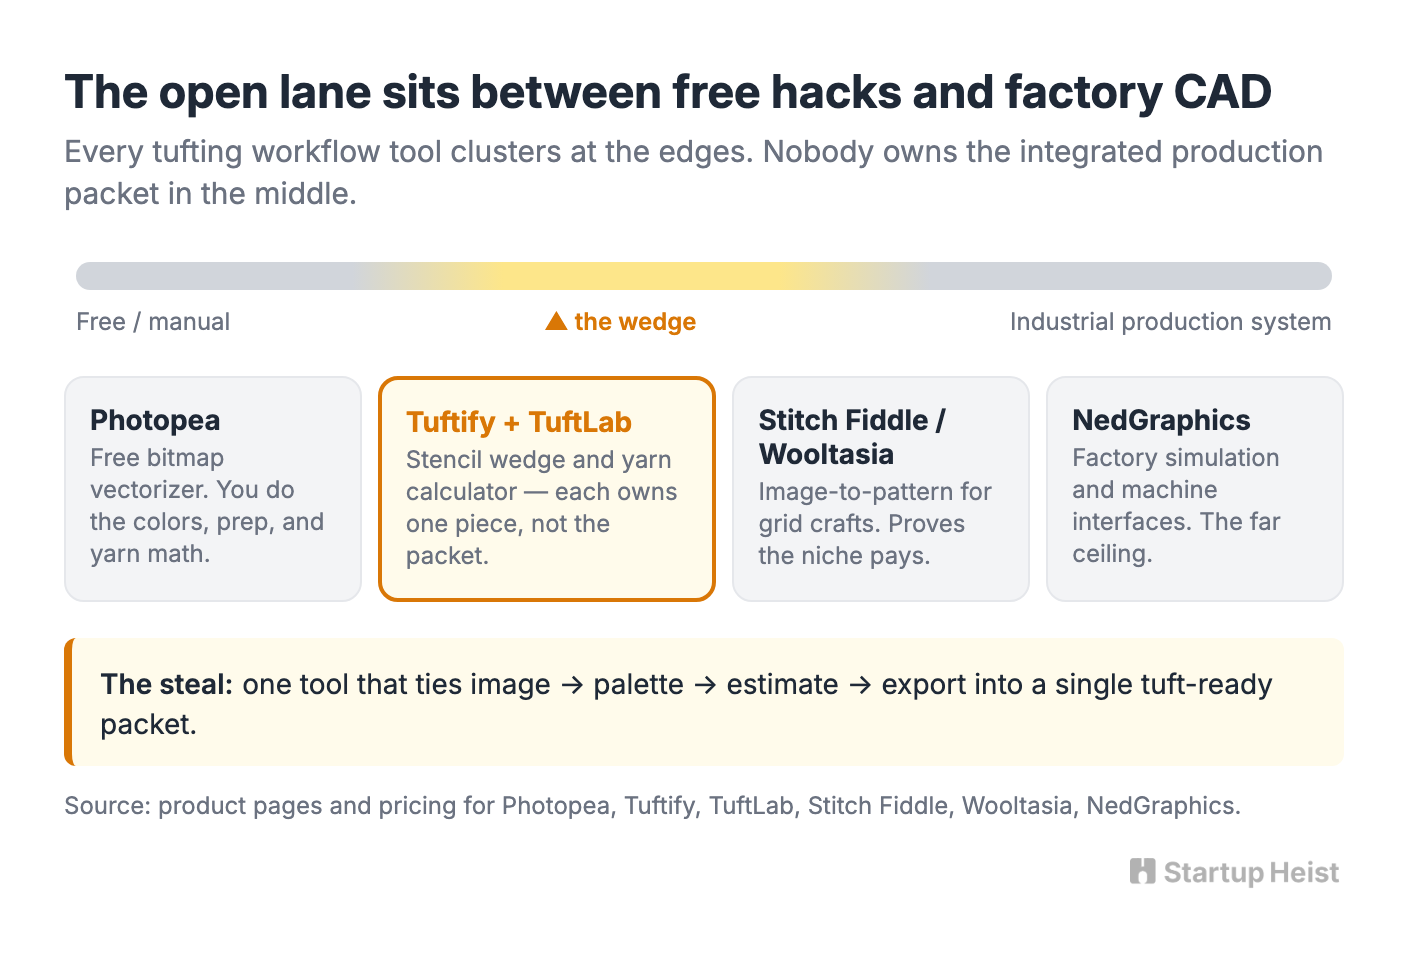Screen dimensions: 1408x956
Task: Click the Startup Heist logo icon
Action: coord(1142,872)
